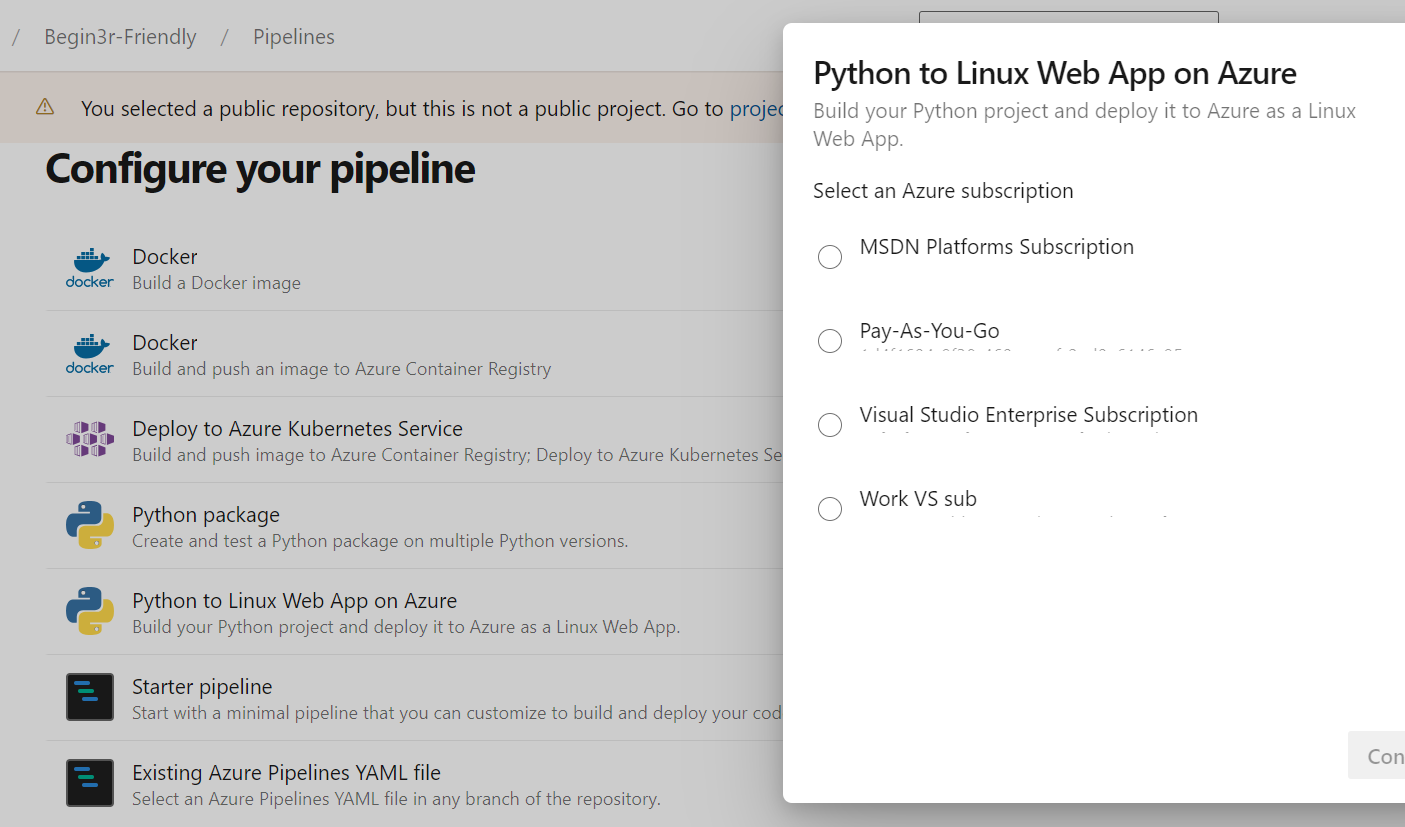
Task: Open the Pipelines breadcrumb item
Action: pos(293,37)
